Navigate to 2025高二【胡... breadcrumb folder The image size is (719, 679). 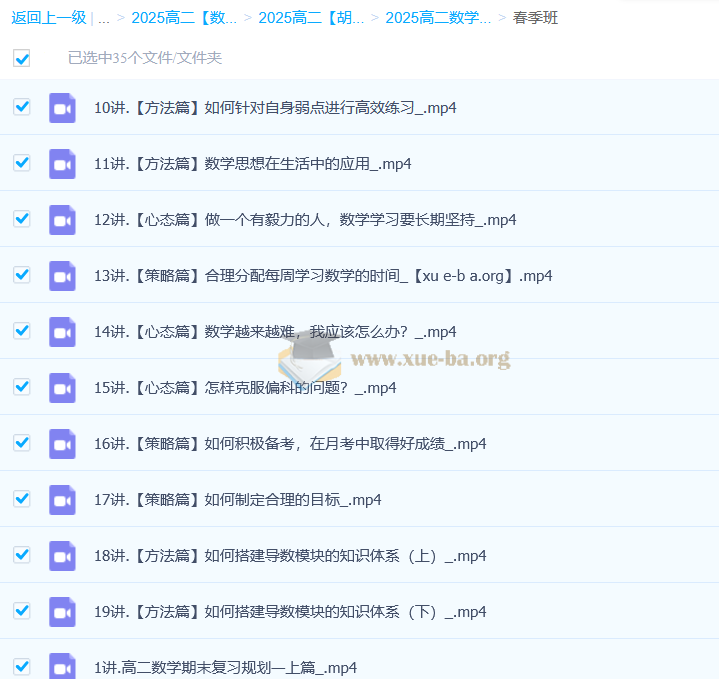(311, 17)
